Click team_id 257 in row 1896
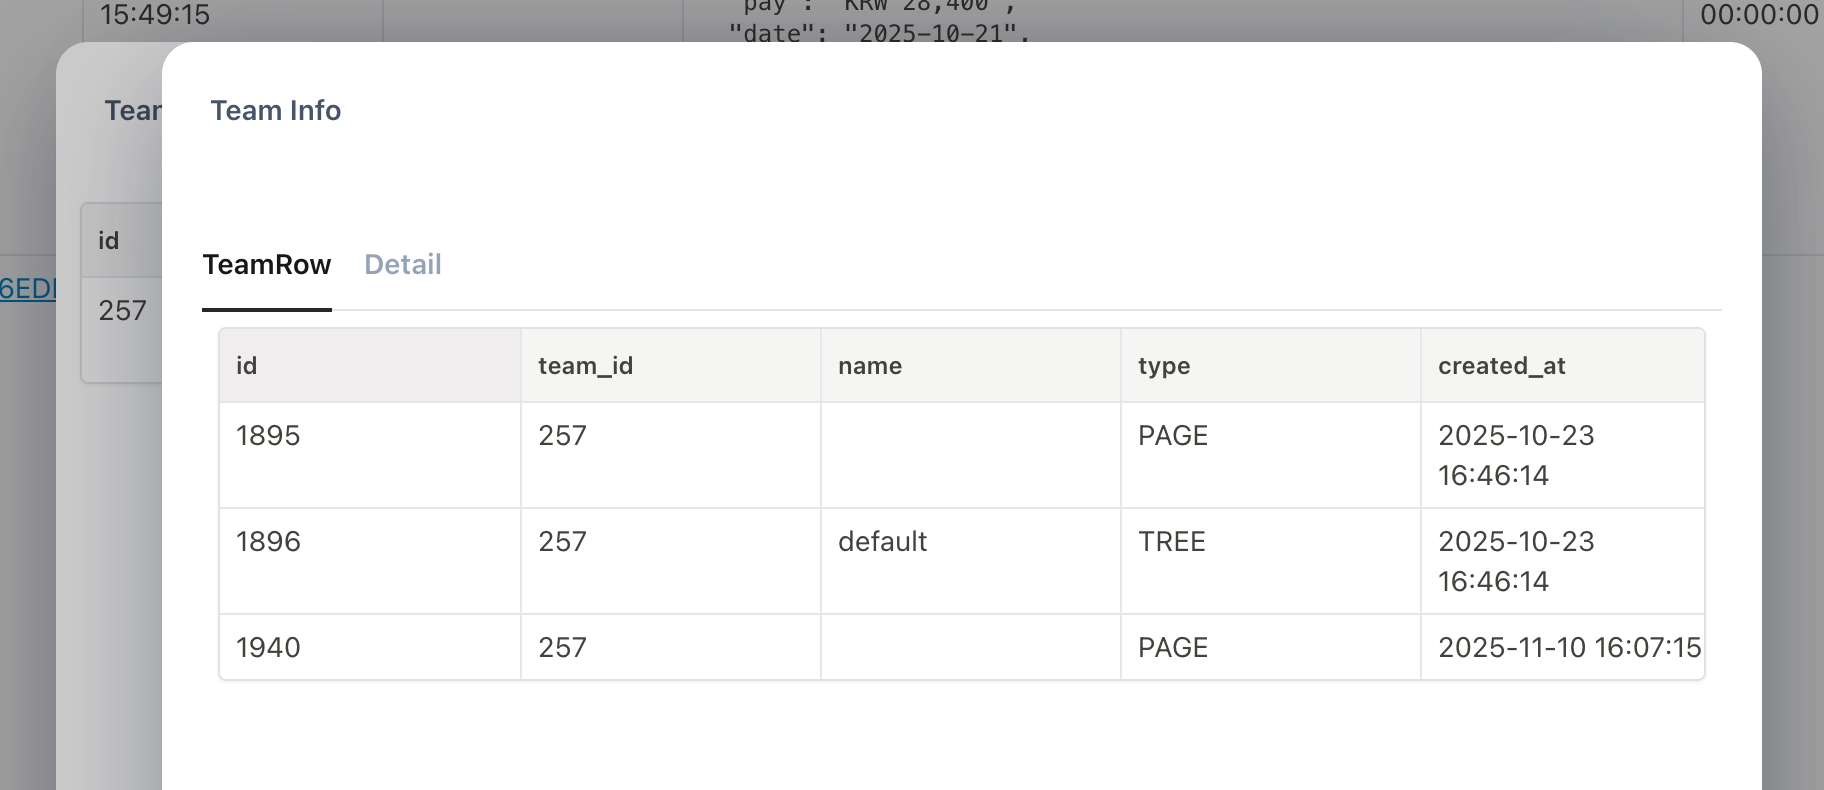 pos(671,561)
